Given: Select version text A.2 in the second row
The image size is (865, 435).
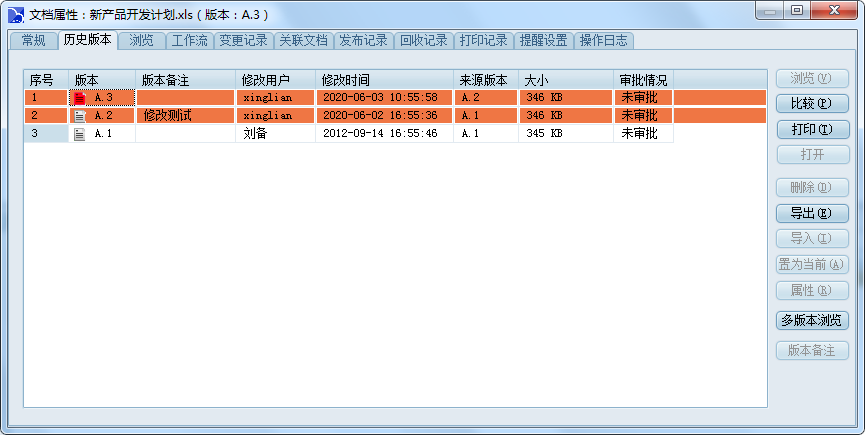Looking at the screenshot, I should click(x=104, y=115).
